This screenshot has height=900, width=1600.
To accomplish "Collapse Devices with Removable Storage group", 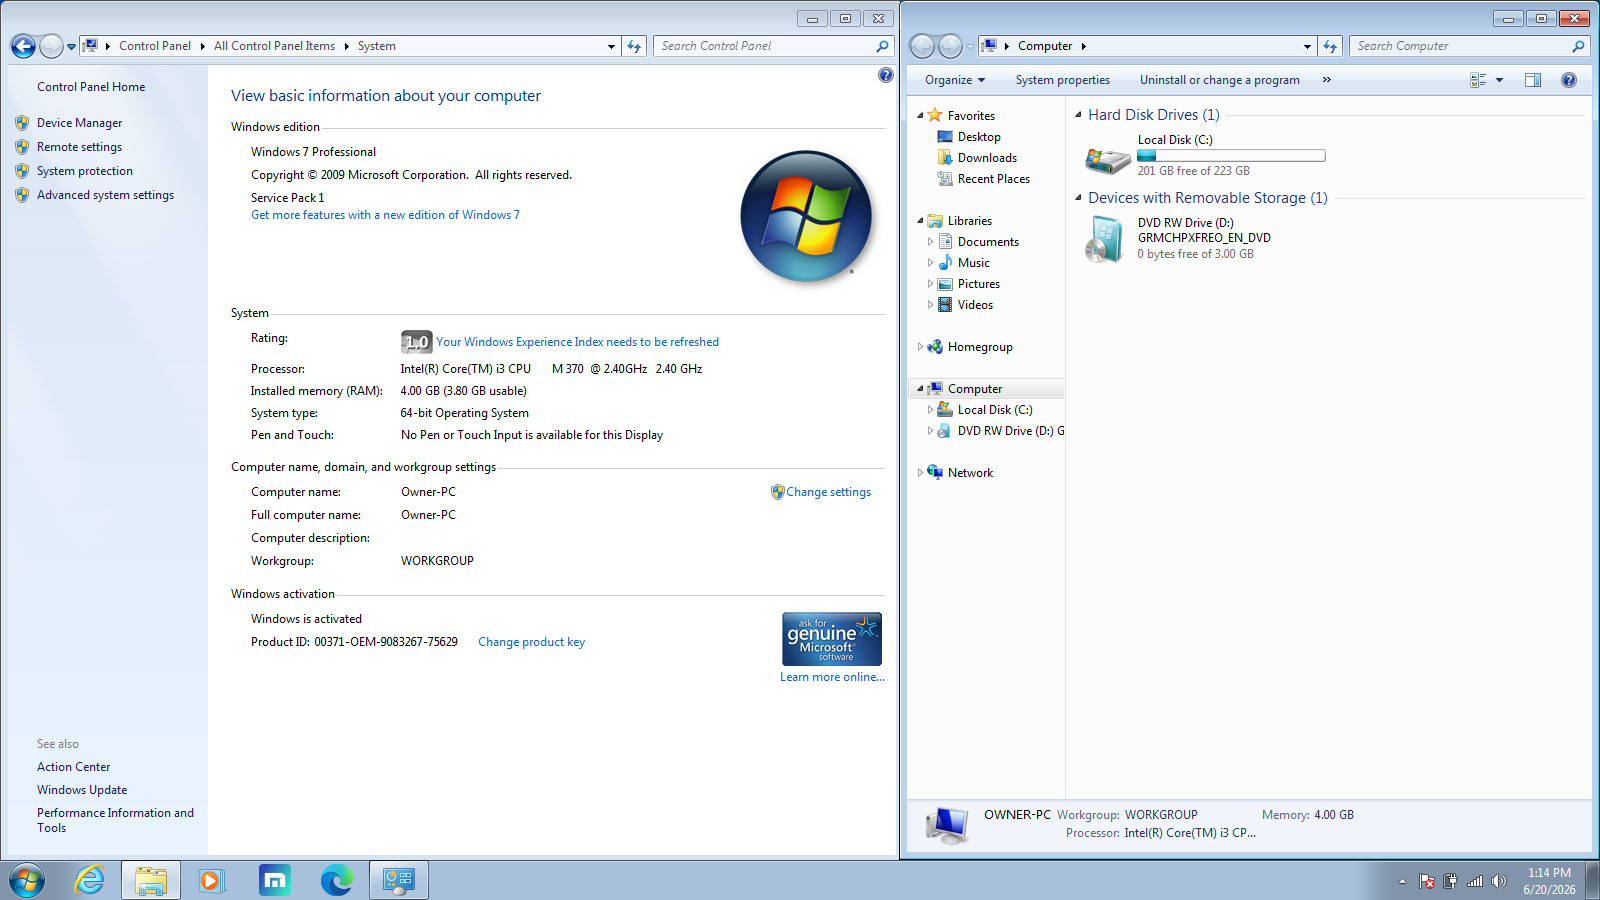I will tap(1078, 198).
